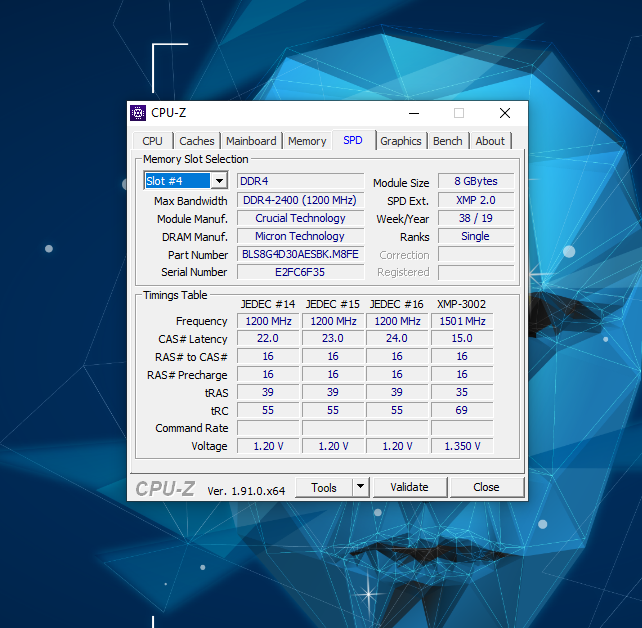View the Graphics tab
Viewport: 642px width, 628px height.
(401, 141)
